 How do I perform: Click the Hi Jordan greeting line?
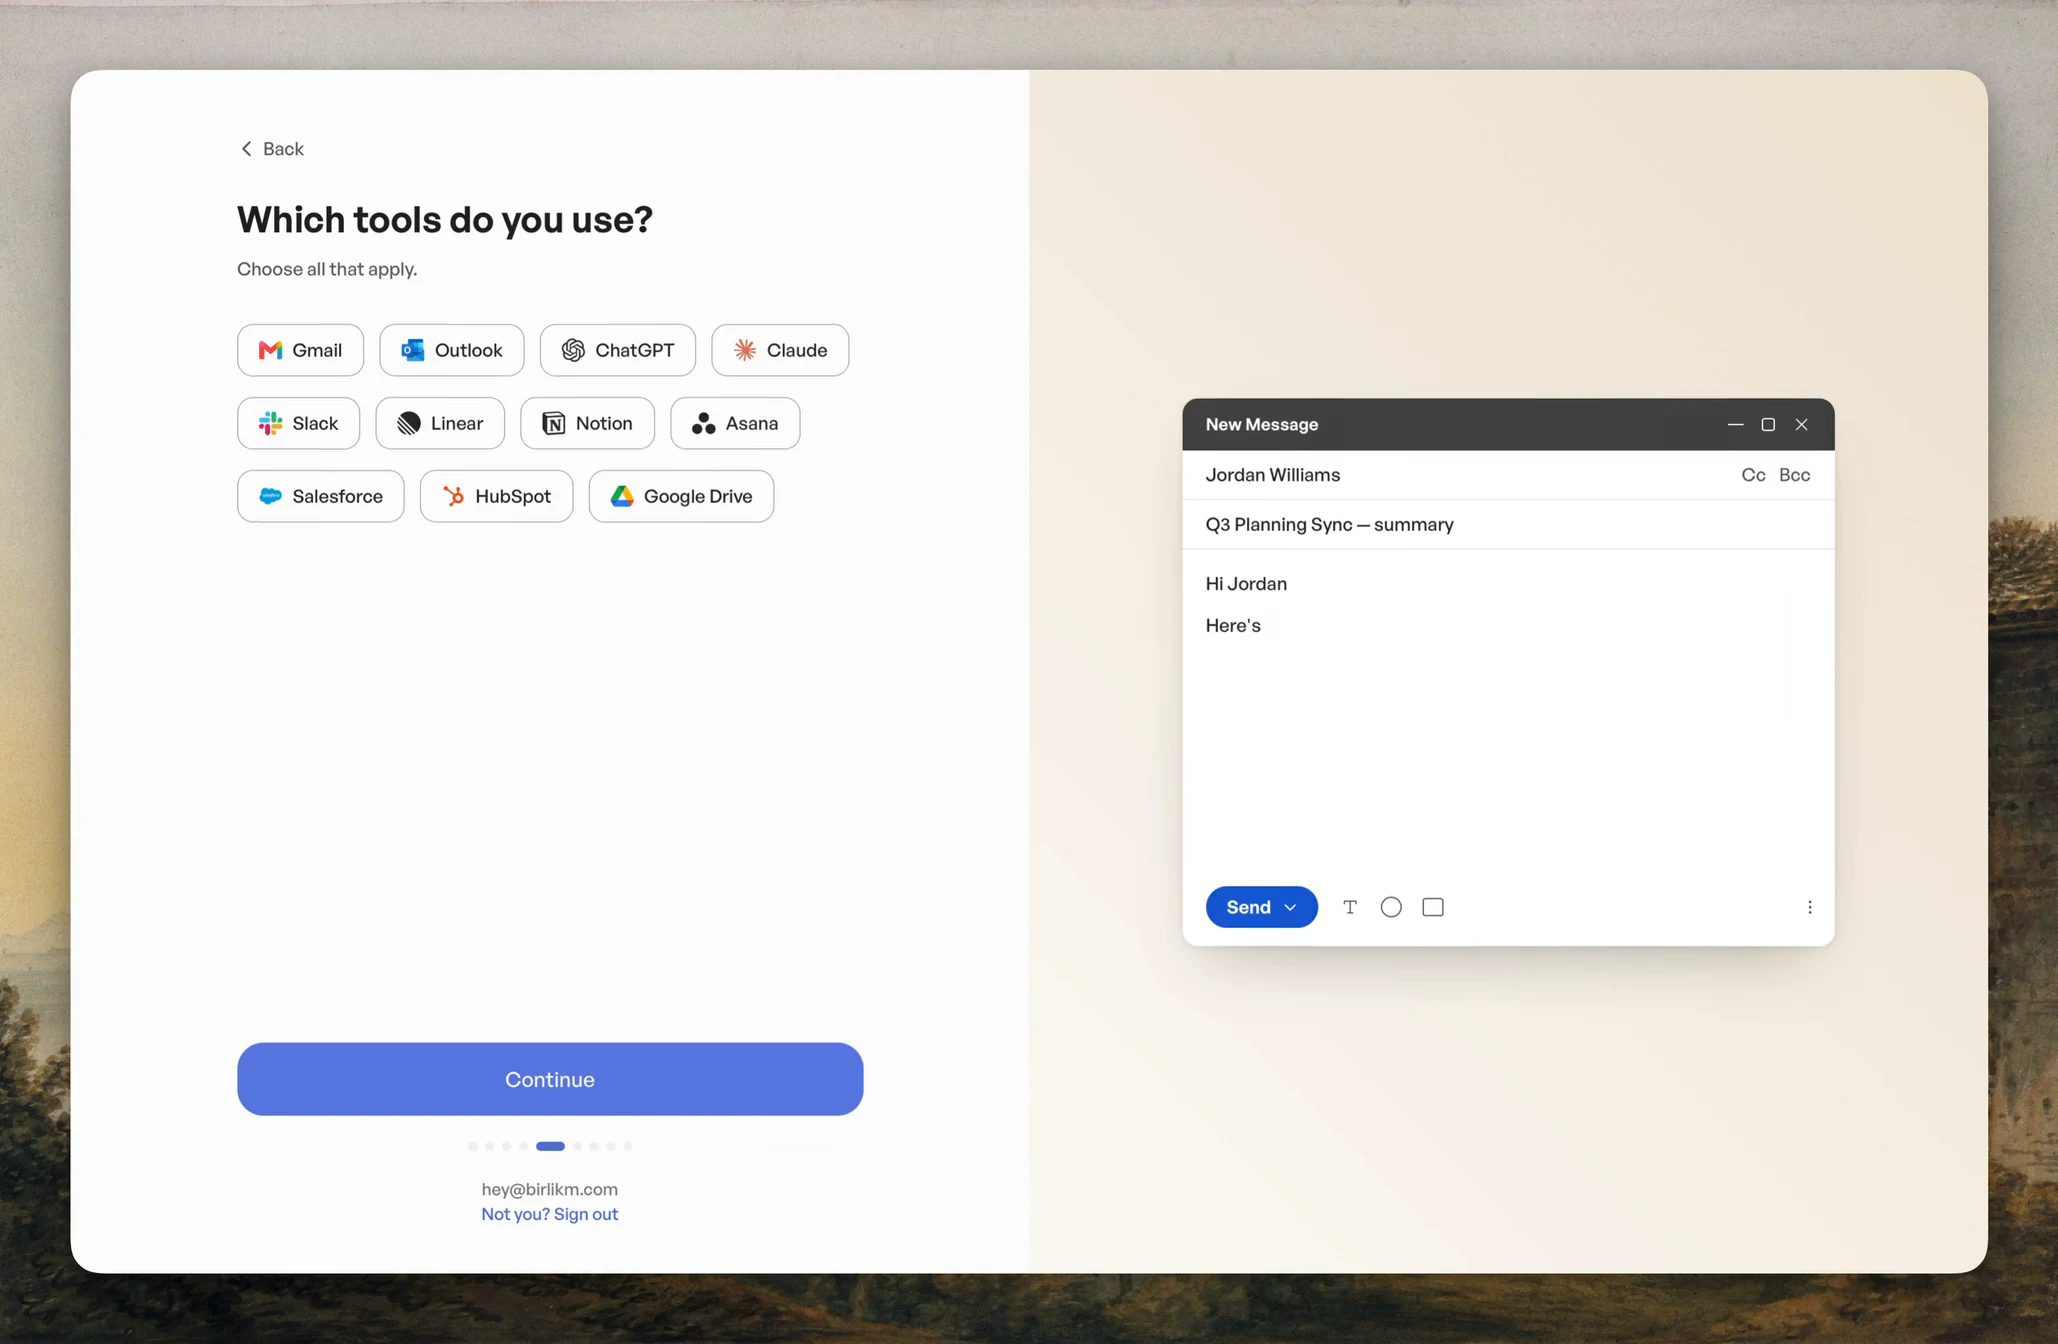[1246, 584]
